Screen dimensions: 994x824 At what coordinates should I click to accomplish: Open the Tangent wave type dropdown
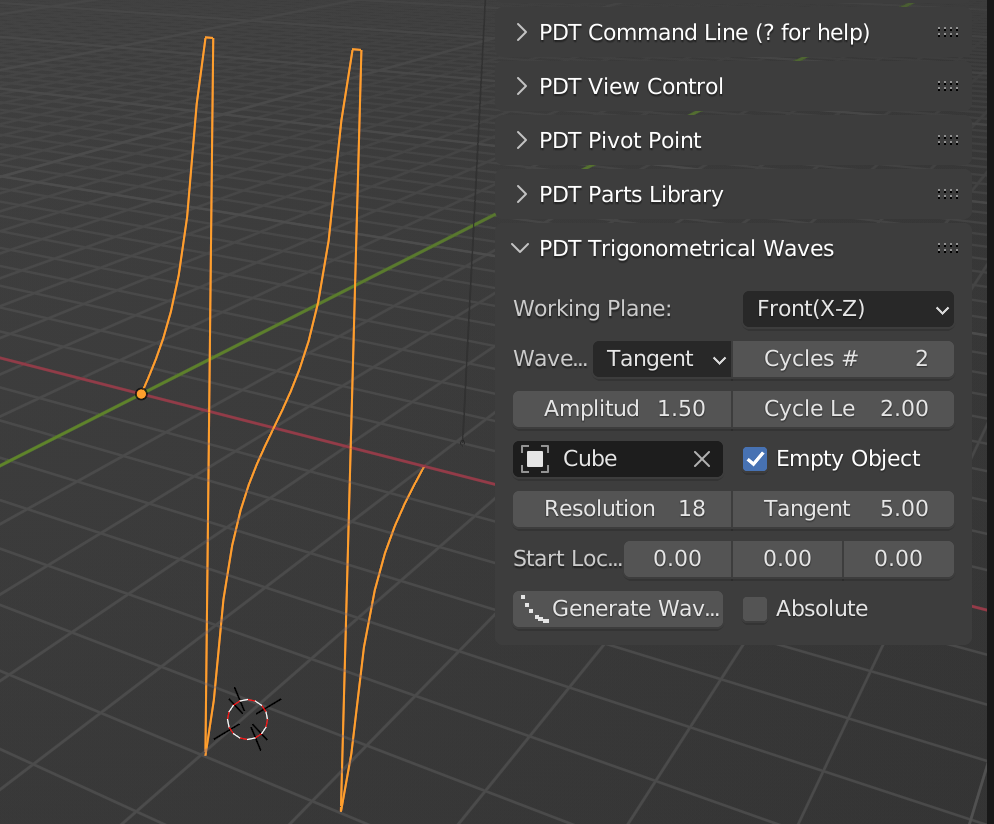tap(662, 359)
